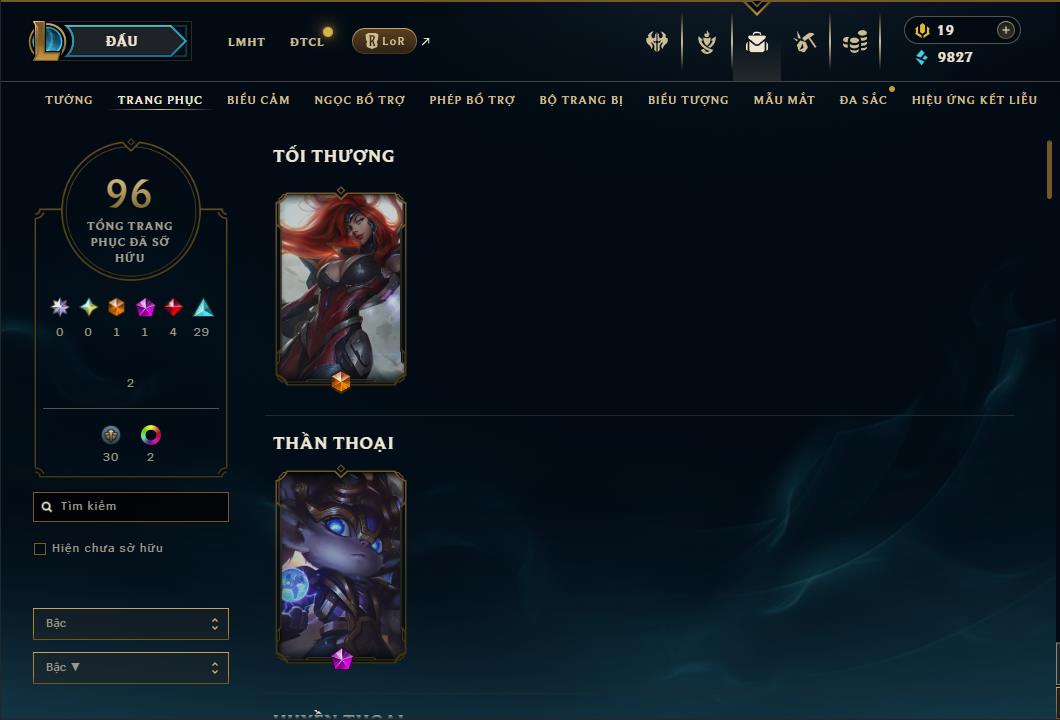Select the red-haired Tối Thượng skin thumbnail
The image size is (1060, 720).
tap(341, 289)
